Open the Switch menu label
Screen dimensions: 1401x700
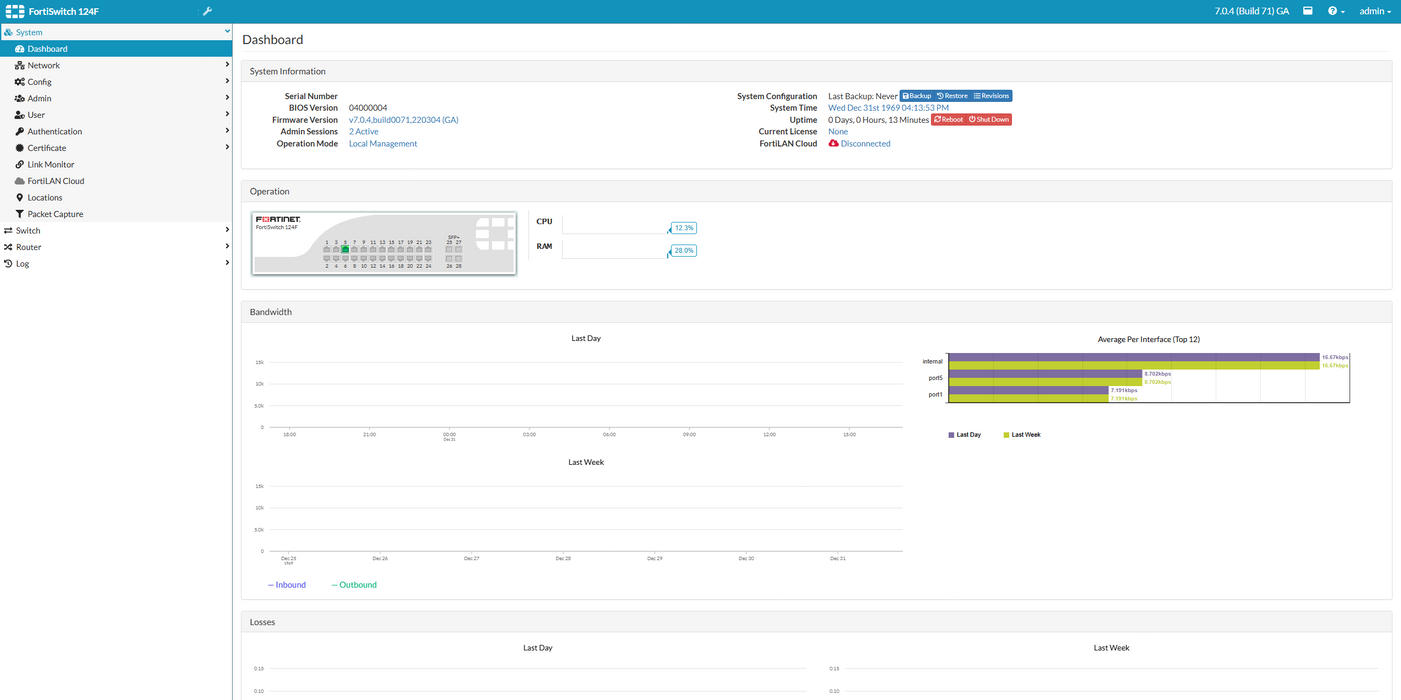click(x=28, y=230)
